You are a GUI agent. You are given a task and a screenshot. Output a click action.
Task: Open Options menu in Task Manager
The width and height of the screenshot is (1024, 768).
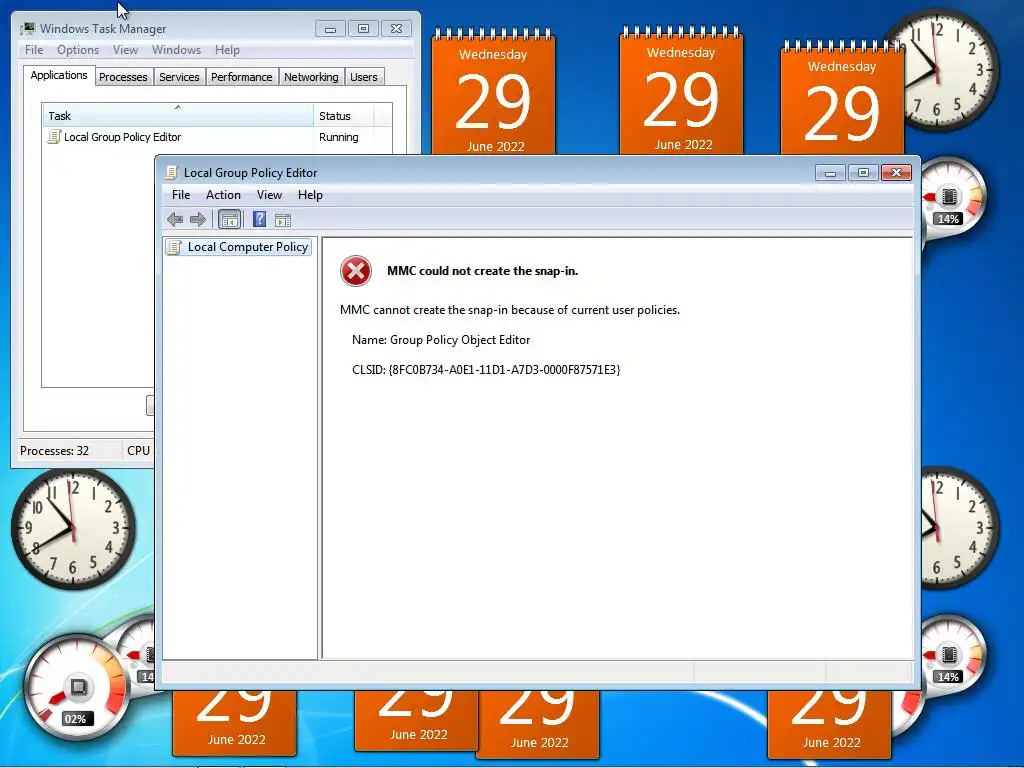pyautogui.click(x=78, y=50)
